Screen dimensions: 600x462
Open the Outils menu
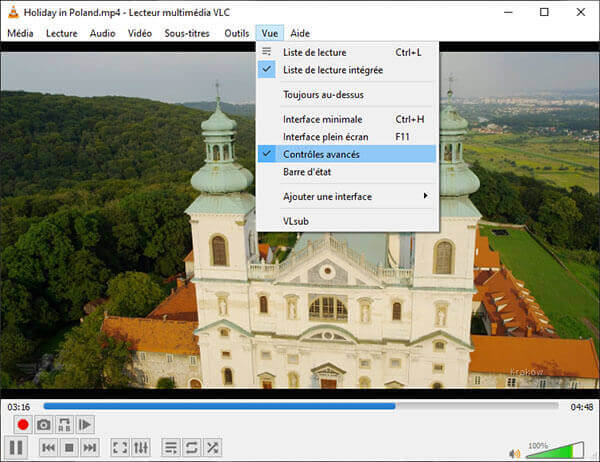point(237,33)
